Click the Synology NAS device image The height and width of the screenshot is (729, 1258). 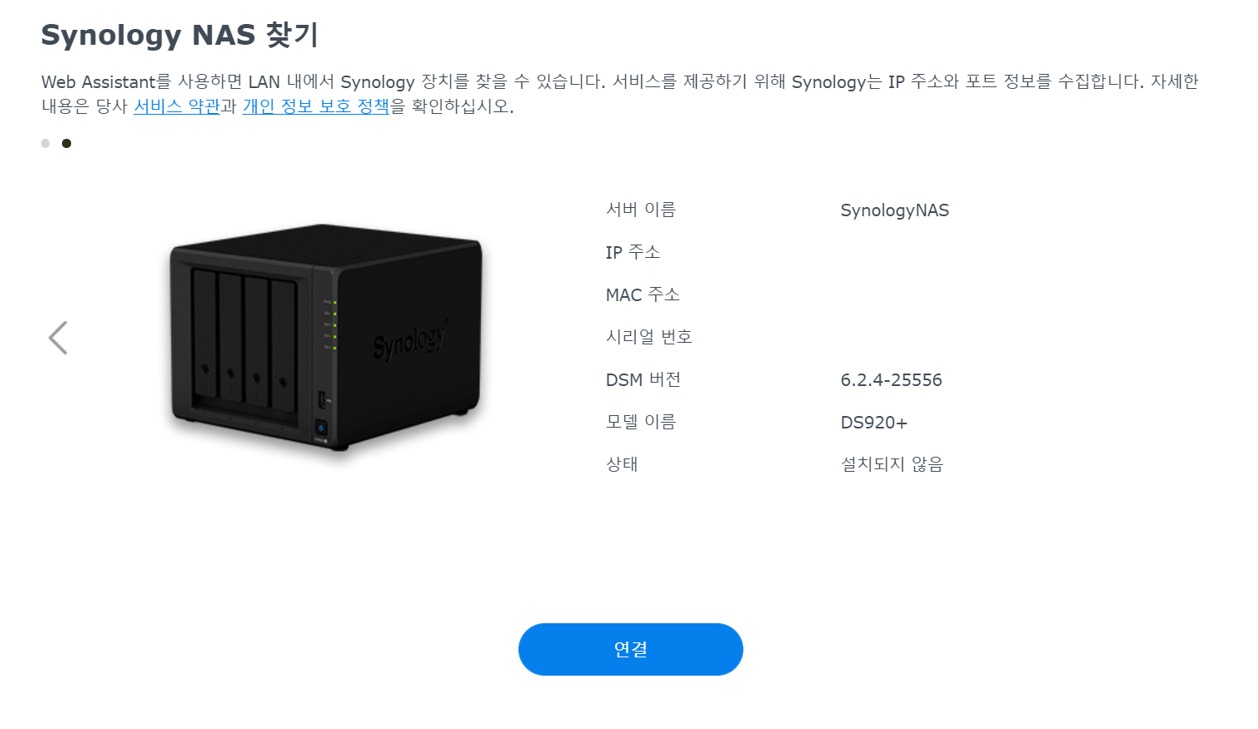(x=326, y=340)
